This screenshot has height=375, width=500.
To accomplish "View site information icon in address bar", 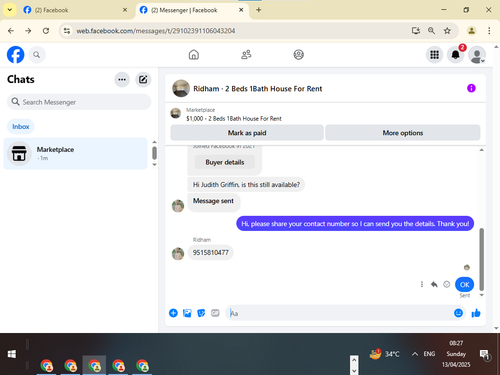I will (x=67, y=31).
